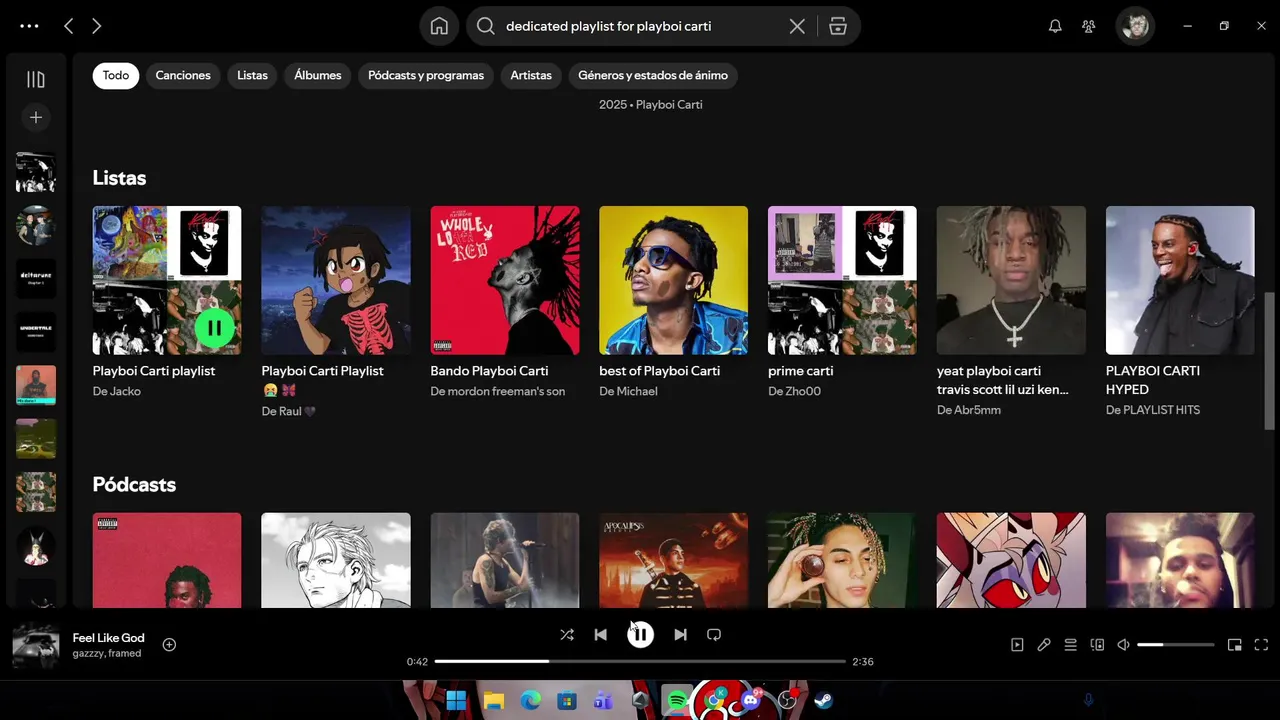Open the play queue
The width and height of the screenshot is (1280, 720).
coord(1070,645)
